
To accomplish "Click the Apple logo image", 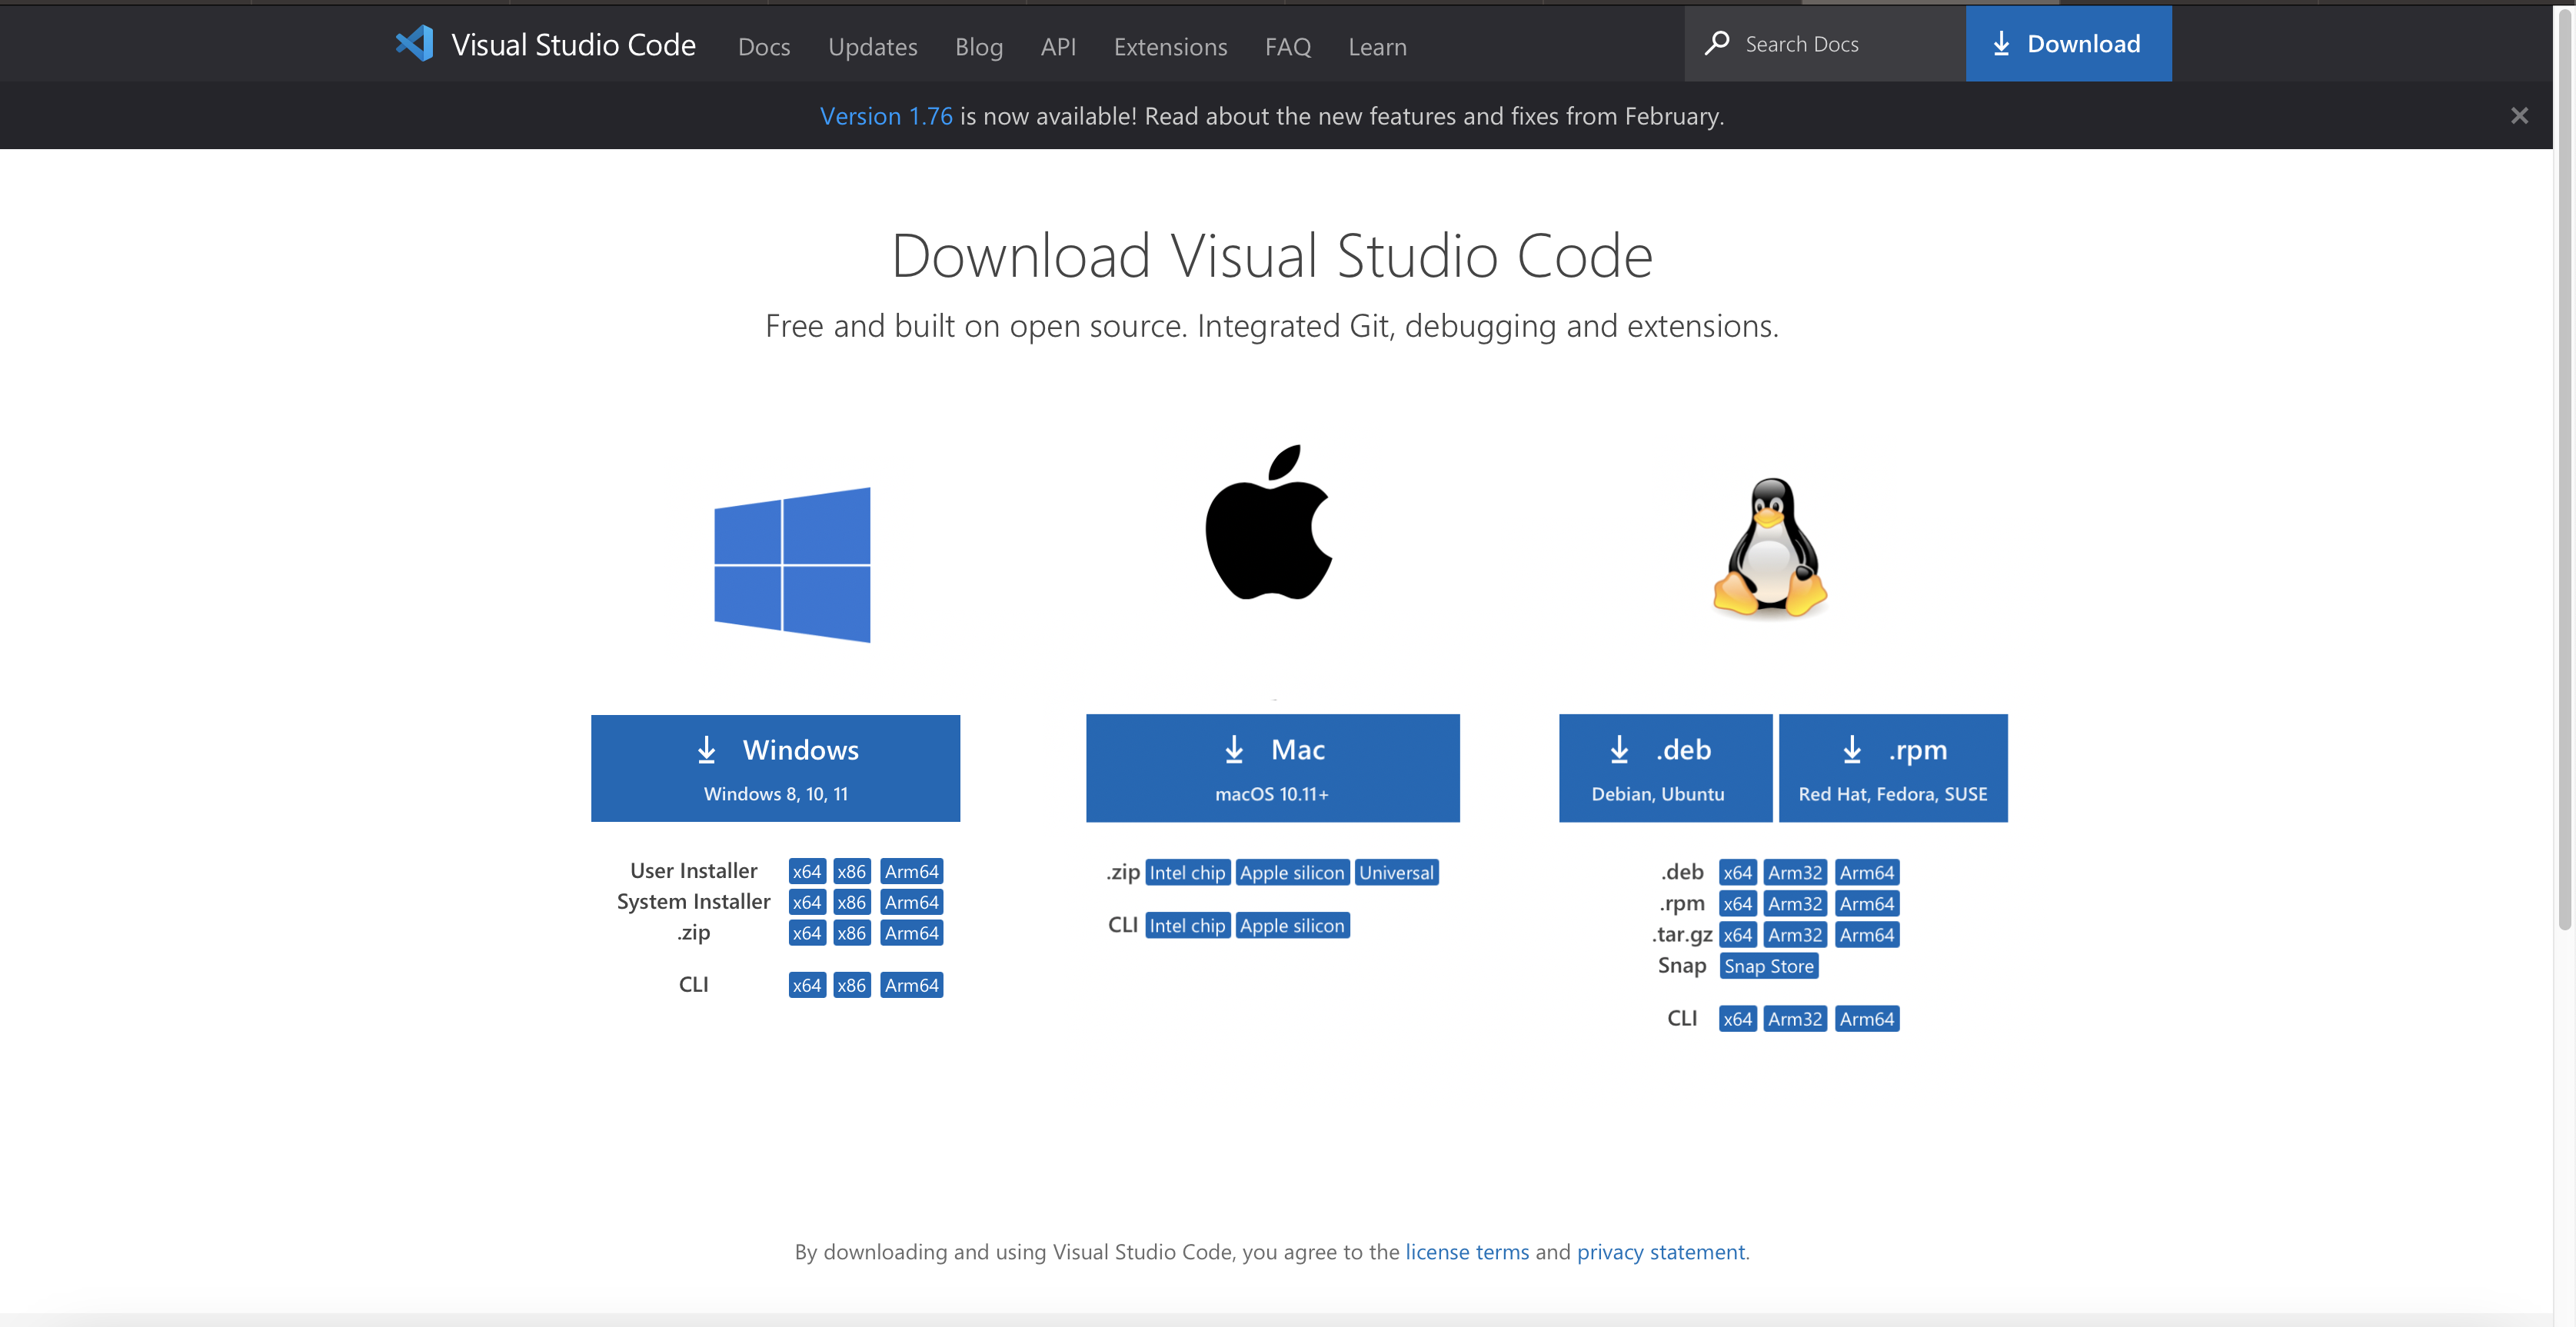I will click(1269, 523).
